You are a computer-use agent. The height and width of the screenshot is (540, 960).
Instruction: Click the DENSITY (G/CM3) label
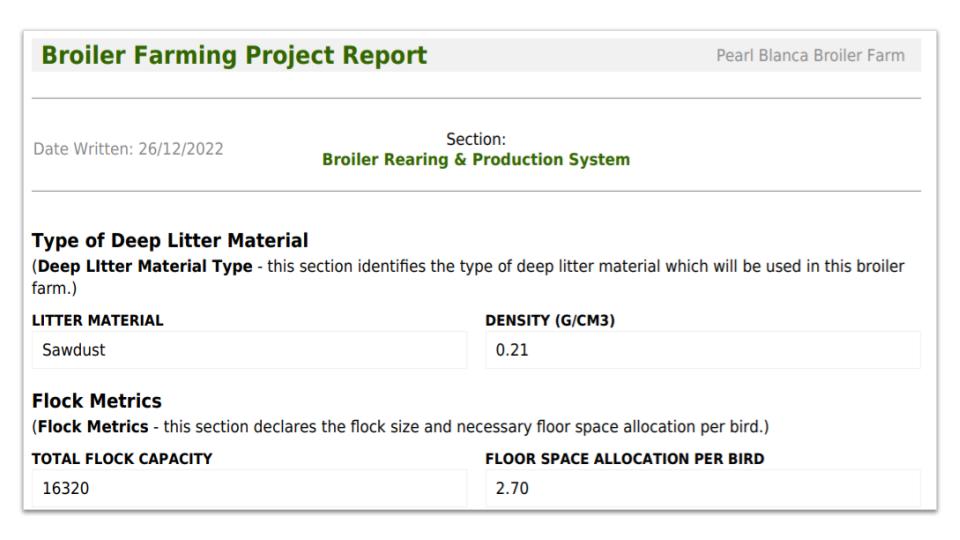tap(550, 321)
